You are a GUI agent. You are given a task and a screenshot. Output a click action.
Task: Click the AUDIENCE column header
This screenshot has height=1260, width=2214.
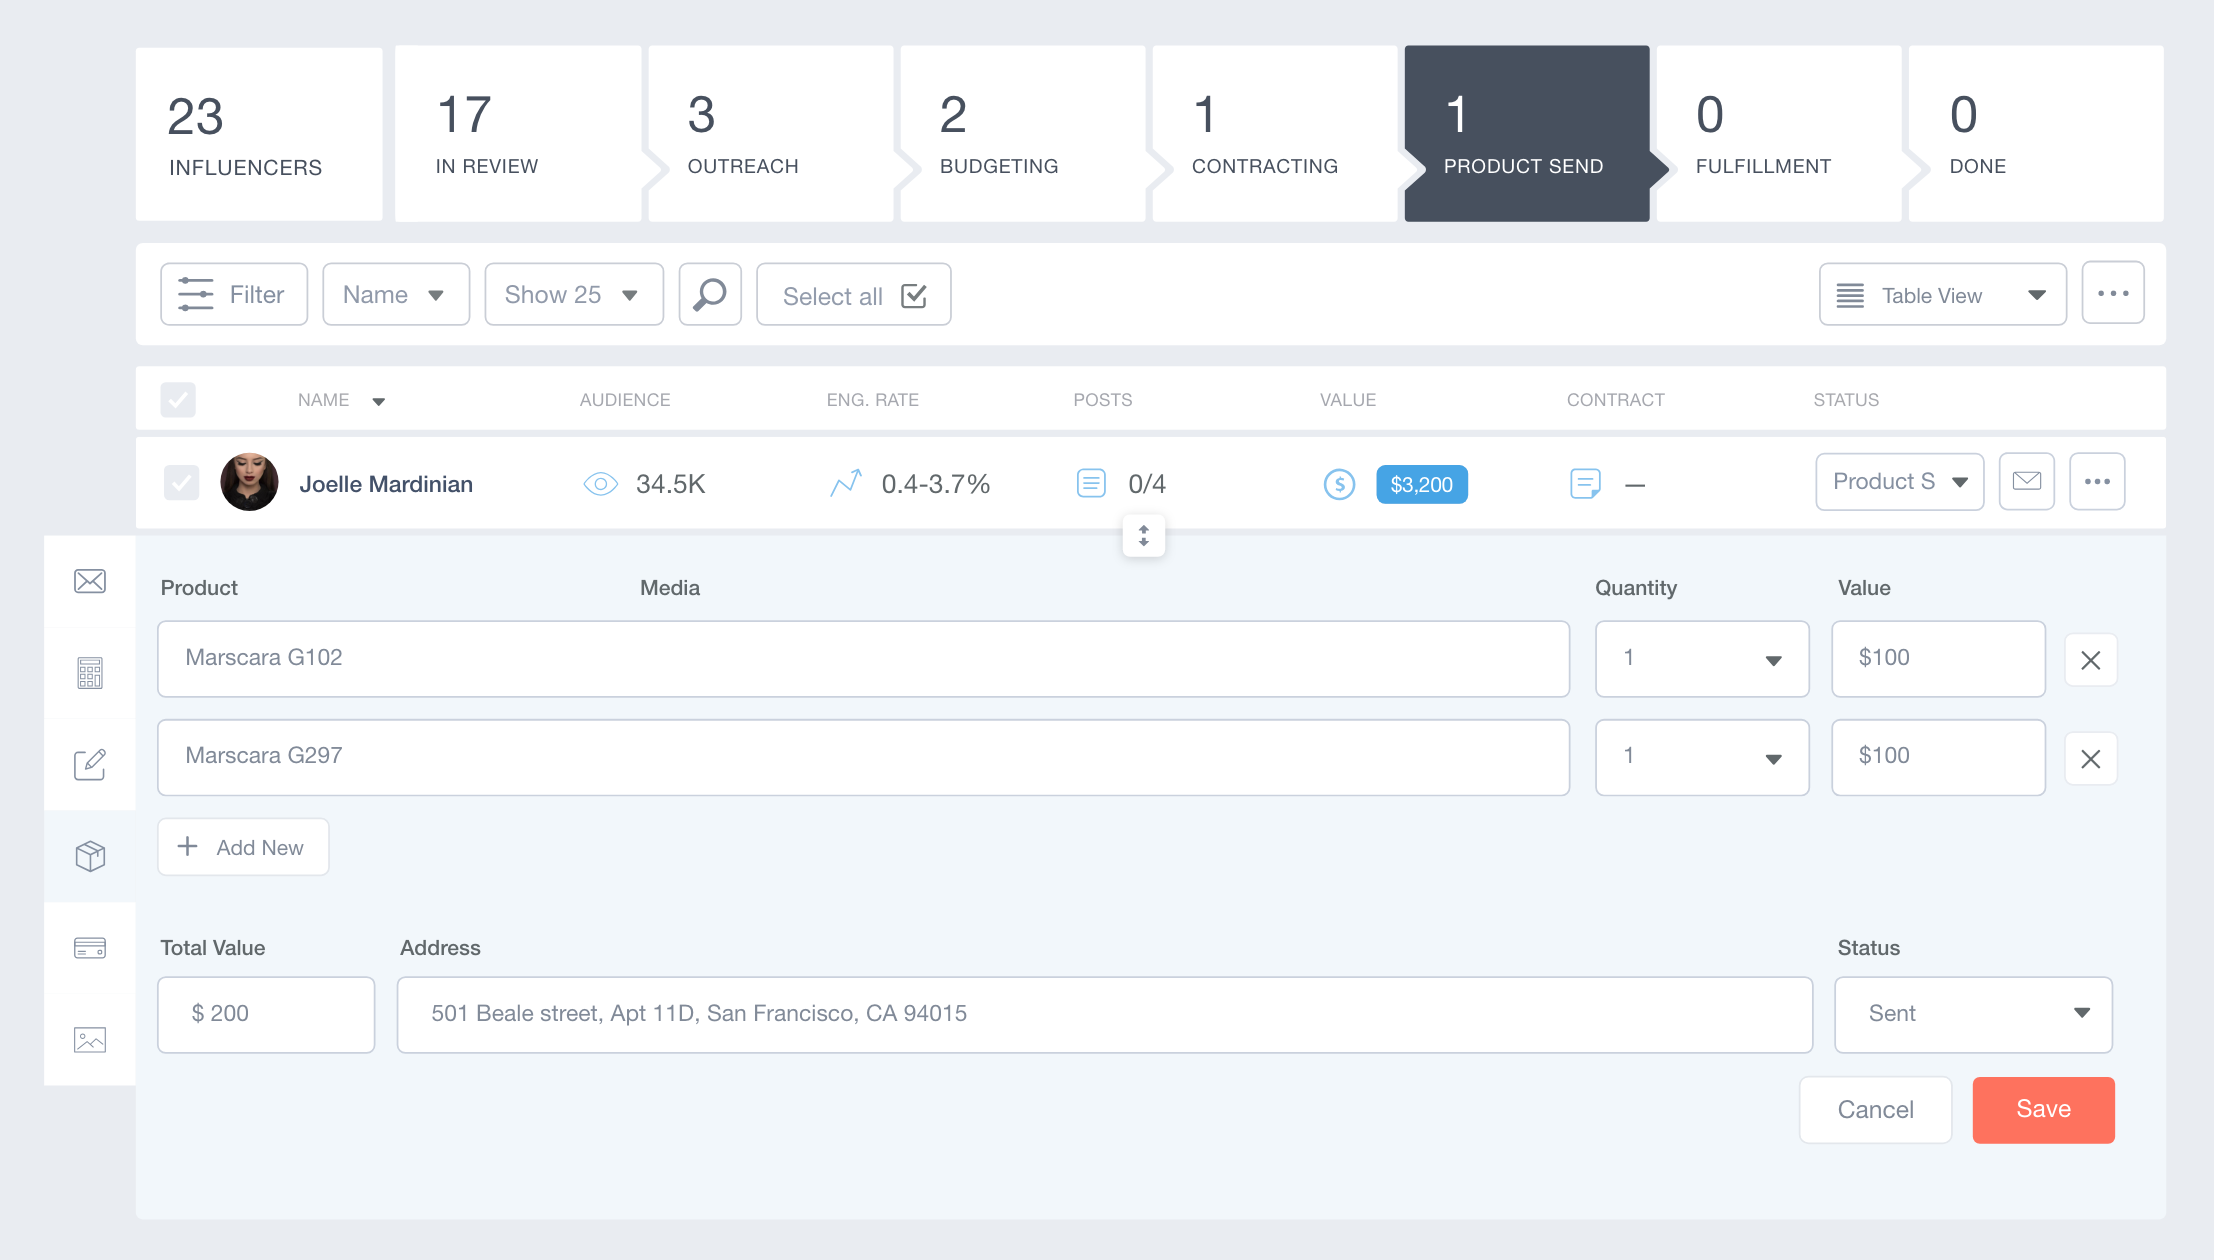pyautogui.click(x=625, y=400)
